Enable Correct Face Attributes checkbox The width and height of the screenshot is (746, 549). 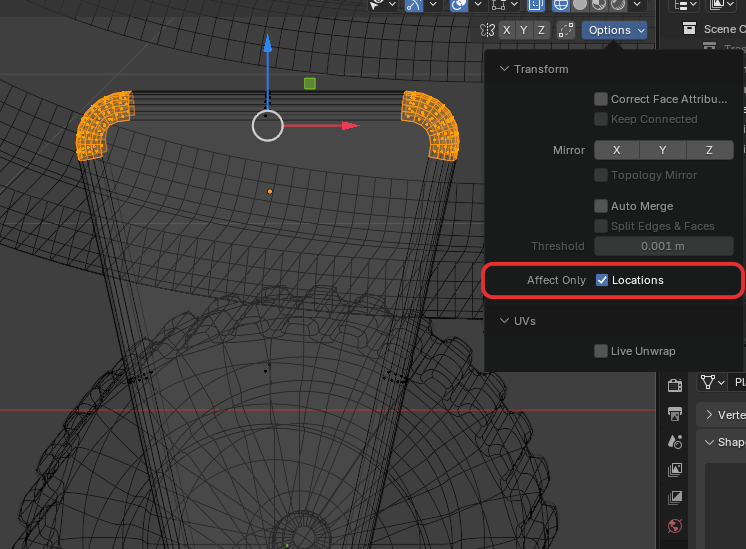pyautogui.click(x=601, y=99)
